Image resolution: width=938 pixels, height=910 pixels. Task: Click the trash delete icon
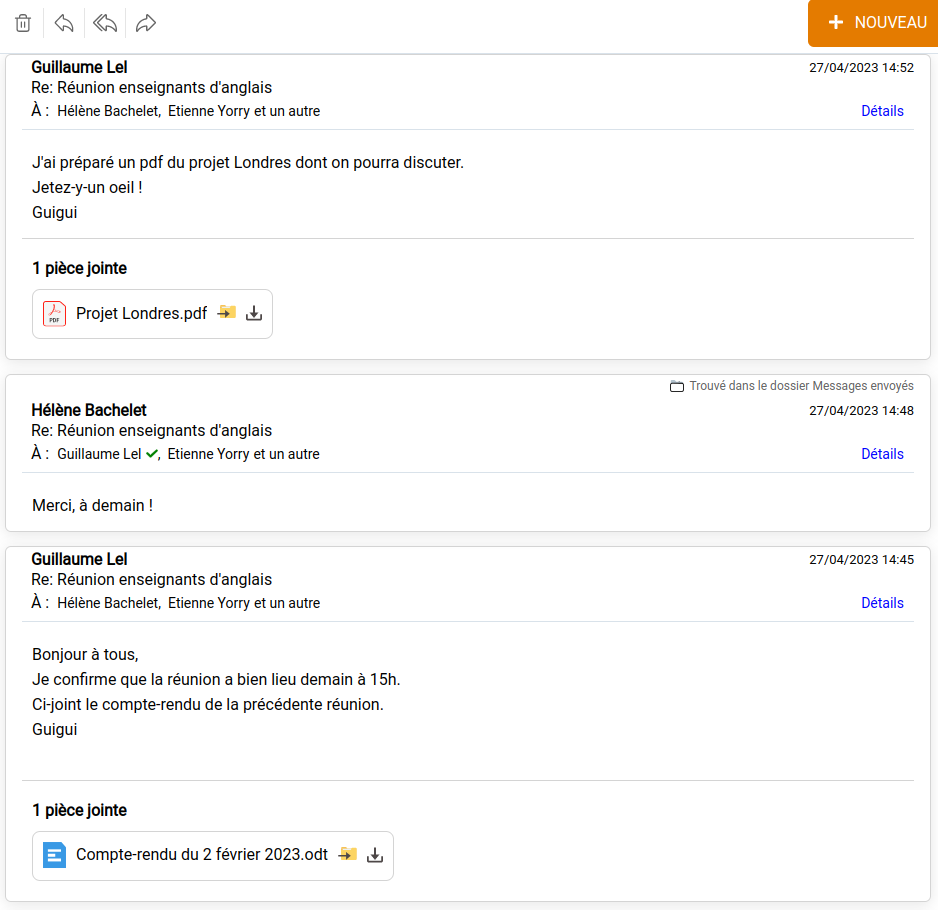(x=23, y=23)
